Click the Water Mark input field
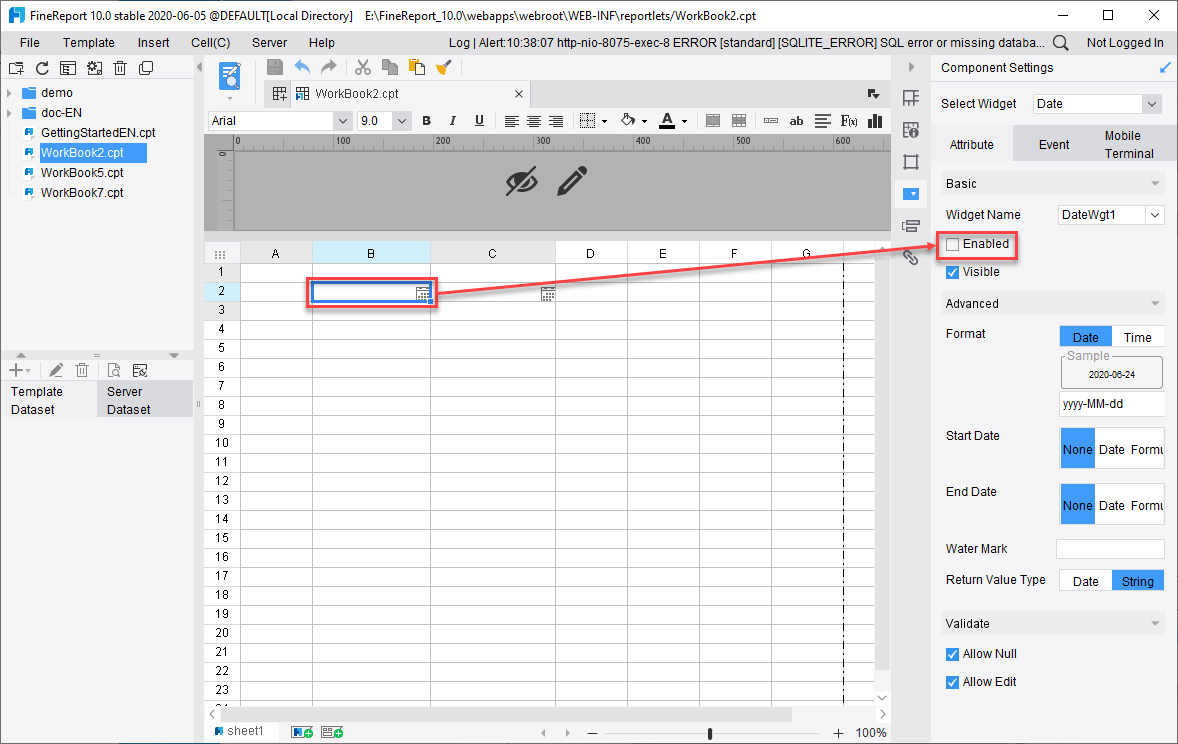The width and height of the screenshot is (1178, 744). (1110, 549)
